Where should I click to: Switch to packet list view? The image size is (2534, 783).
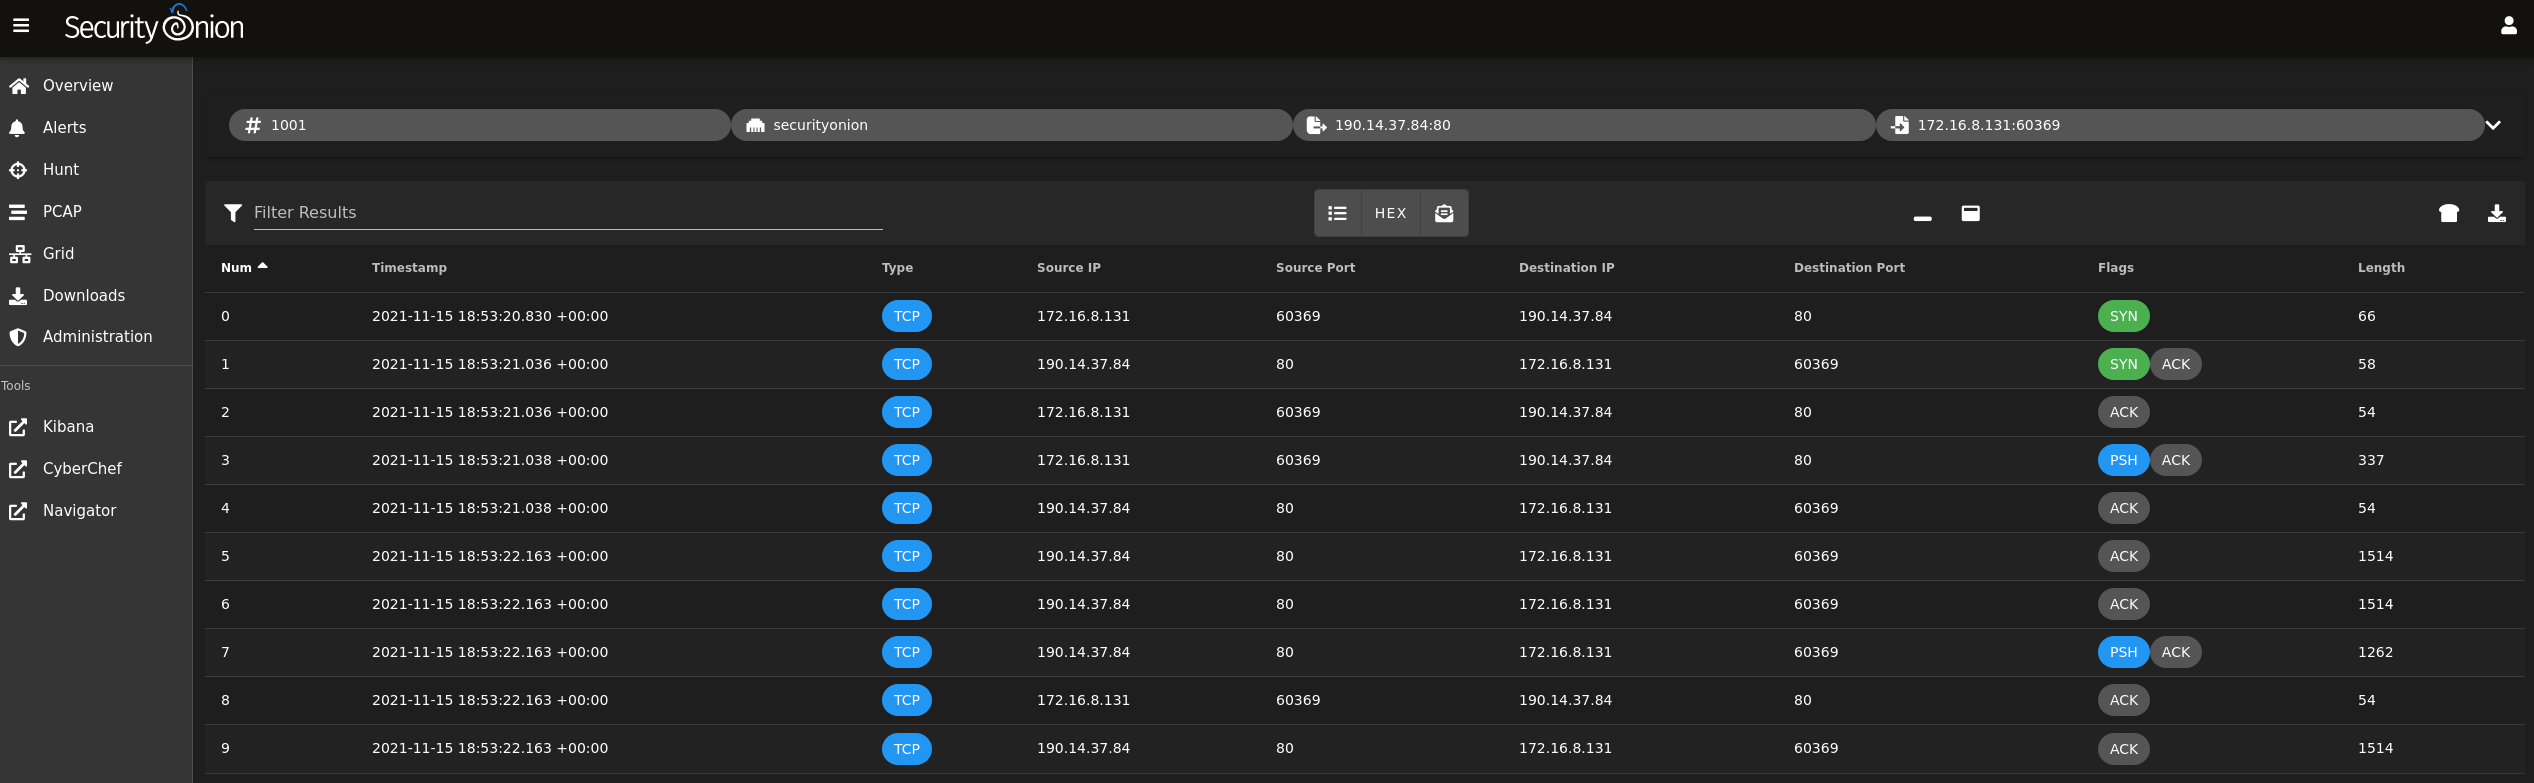coord(1337,213)
